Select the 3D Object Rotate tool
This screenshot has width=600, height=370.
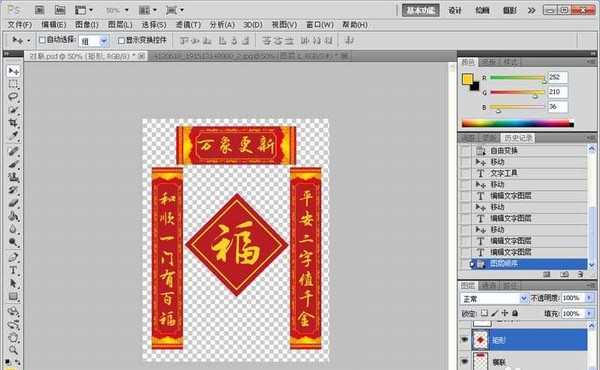point(13,311)
